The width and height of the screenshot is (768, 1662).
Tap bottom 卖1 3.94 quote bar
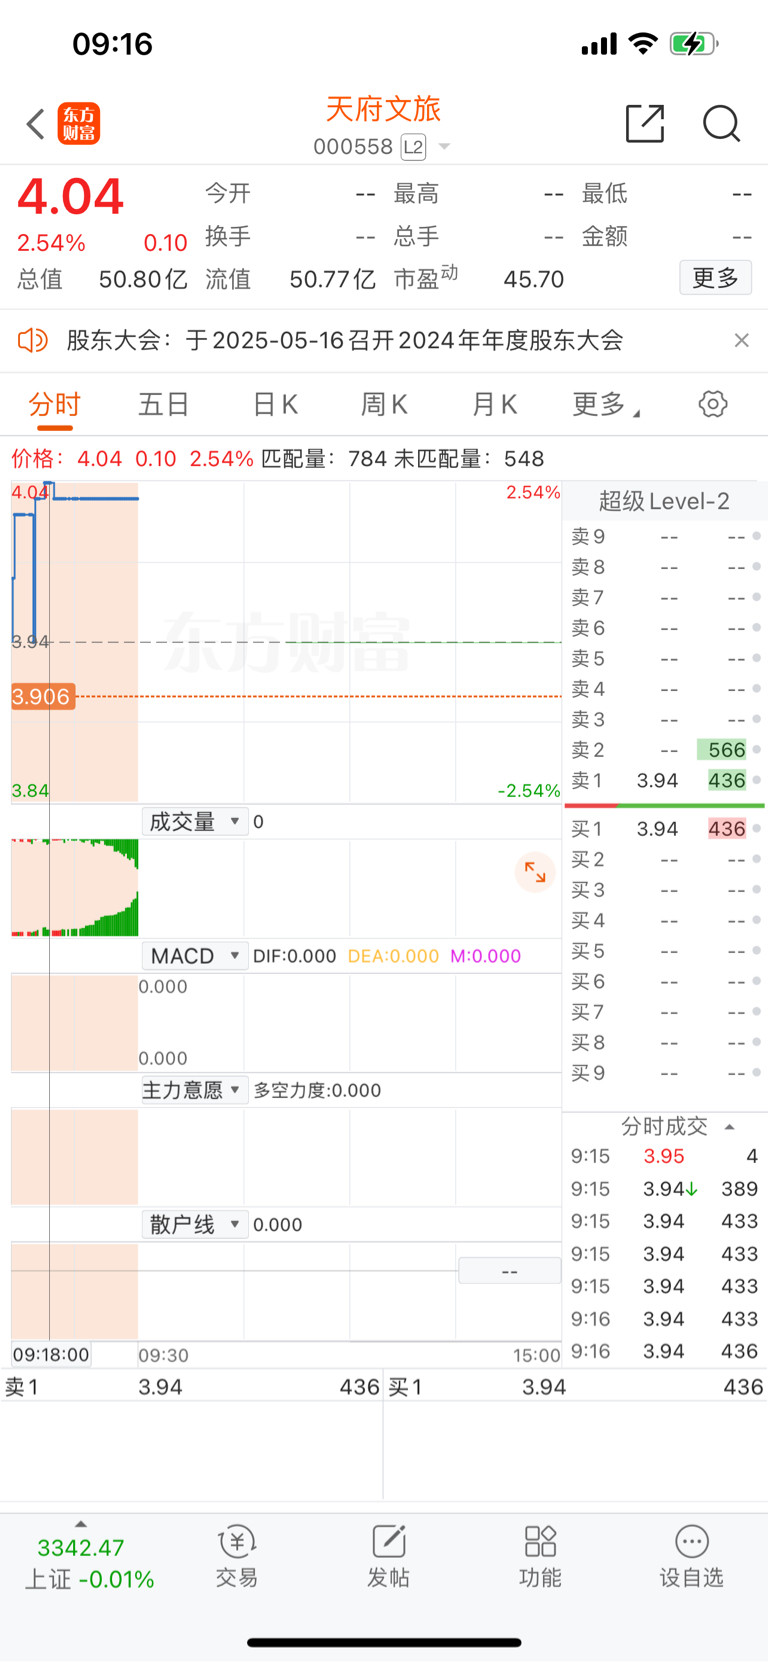click(191, 1387)
